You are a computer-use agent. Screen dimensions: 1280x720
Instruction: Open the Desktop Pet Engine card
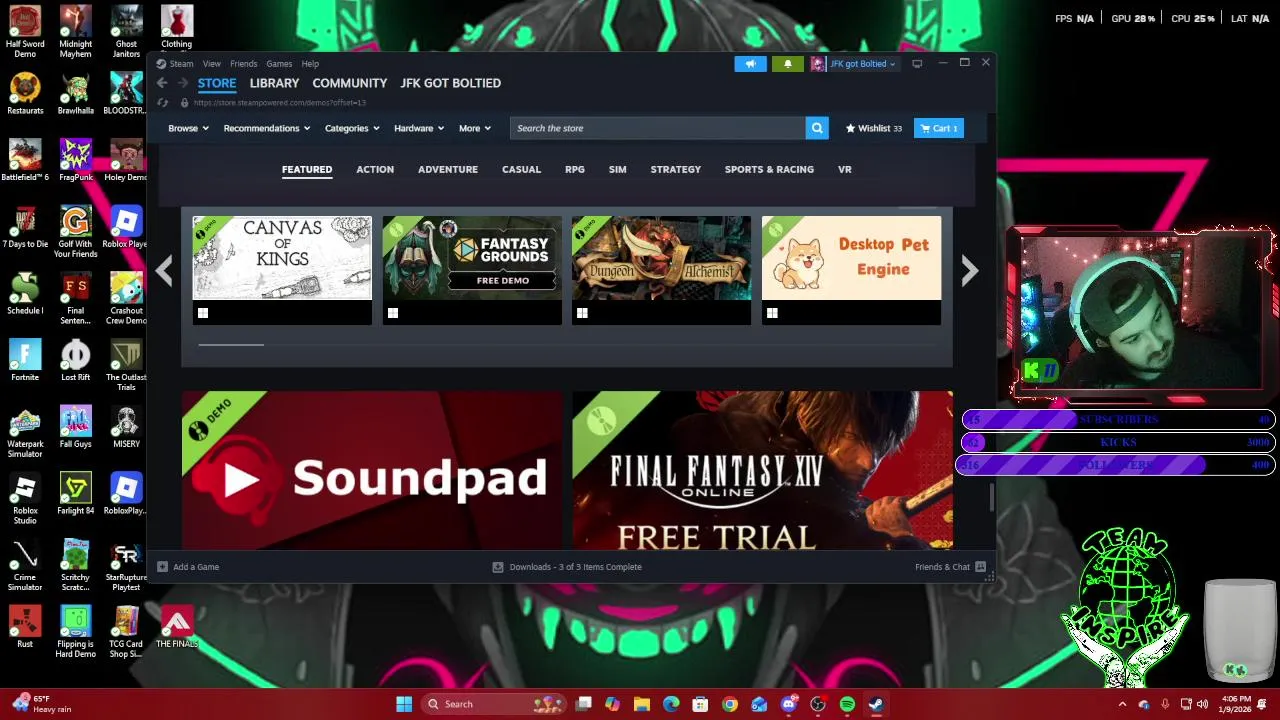(851, 270)
